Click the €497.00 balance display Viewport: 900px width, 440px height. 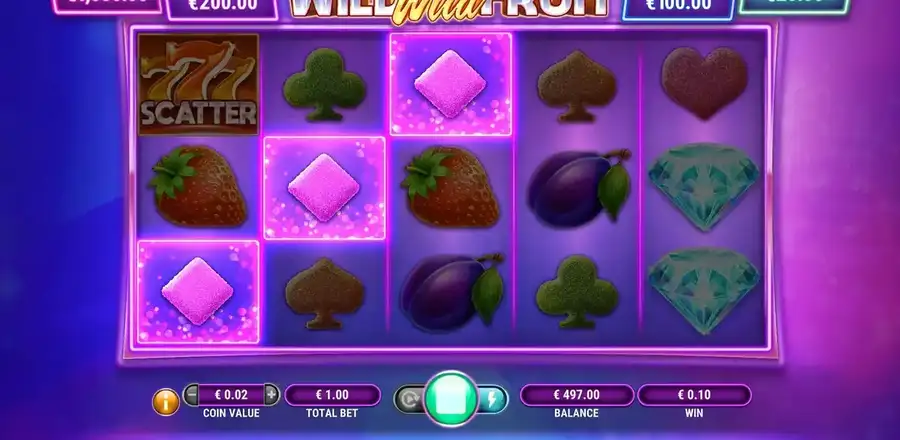click(577, 395)
